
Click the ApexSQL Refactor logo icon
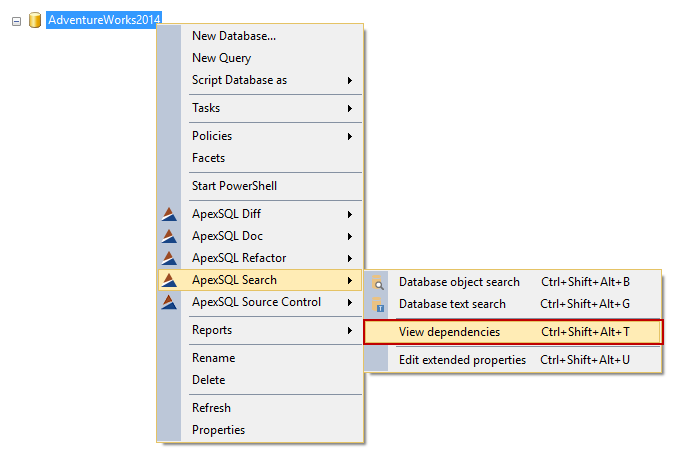pyautogui.click(x=169, y=258)
